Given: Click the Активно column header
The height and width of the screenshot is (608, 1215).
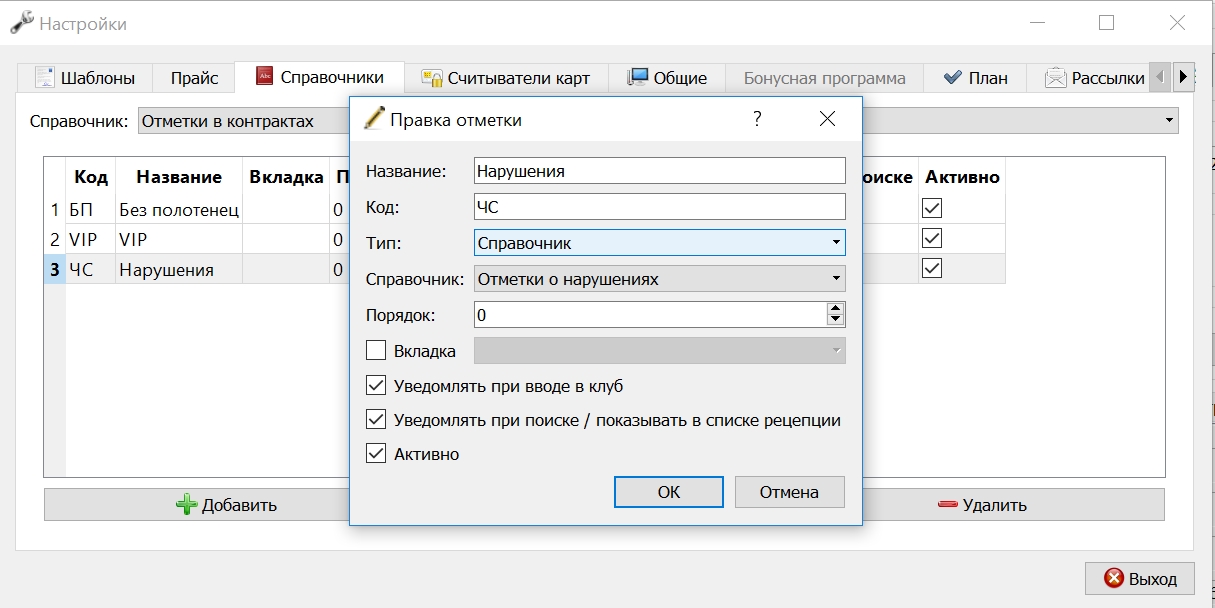Looking at the screenshot, I should click(962, 177).
